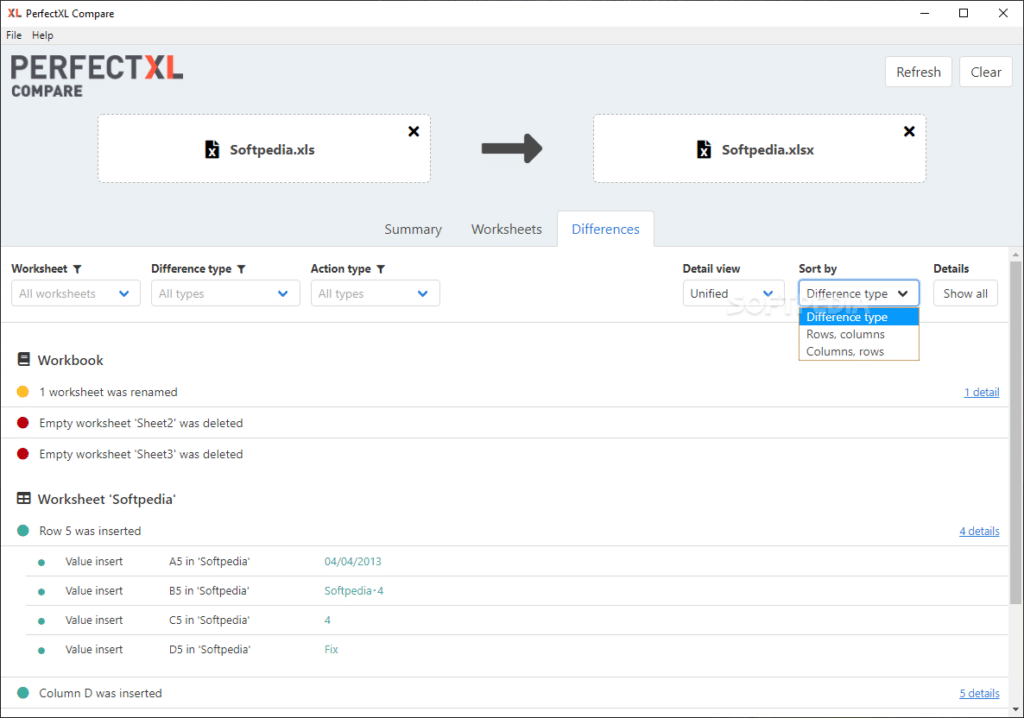Click the Softpedia.xls file name
This screenshot has width=1024, height=718.
[272, 150]
